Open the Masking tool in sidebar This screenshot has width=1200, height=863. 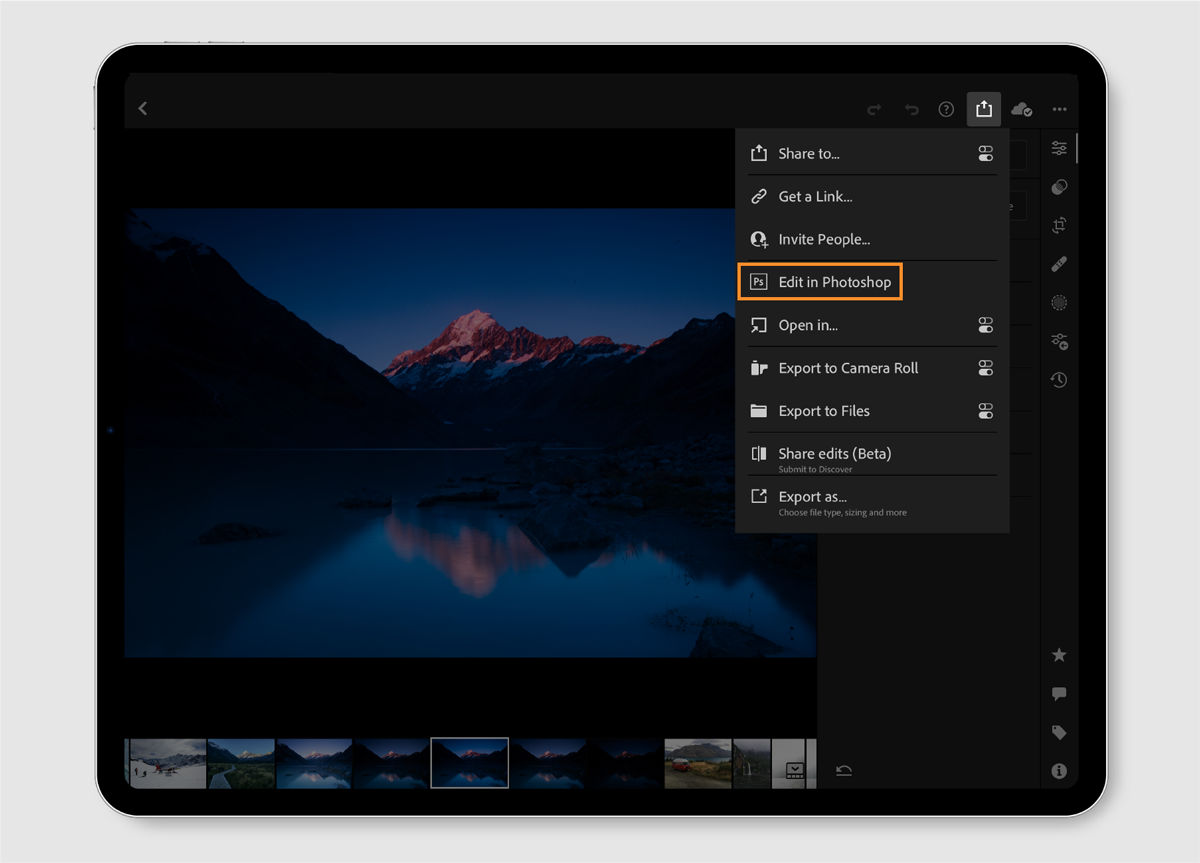click(x=1059, y=303)
